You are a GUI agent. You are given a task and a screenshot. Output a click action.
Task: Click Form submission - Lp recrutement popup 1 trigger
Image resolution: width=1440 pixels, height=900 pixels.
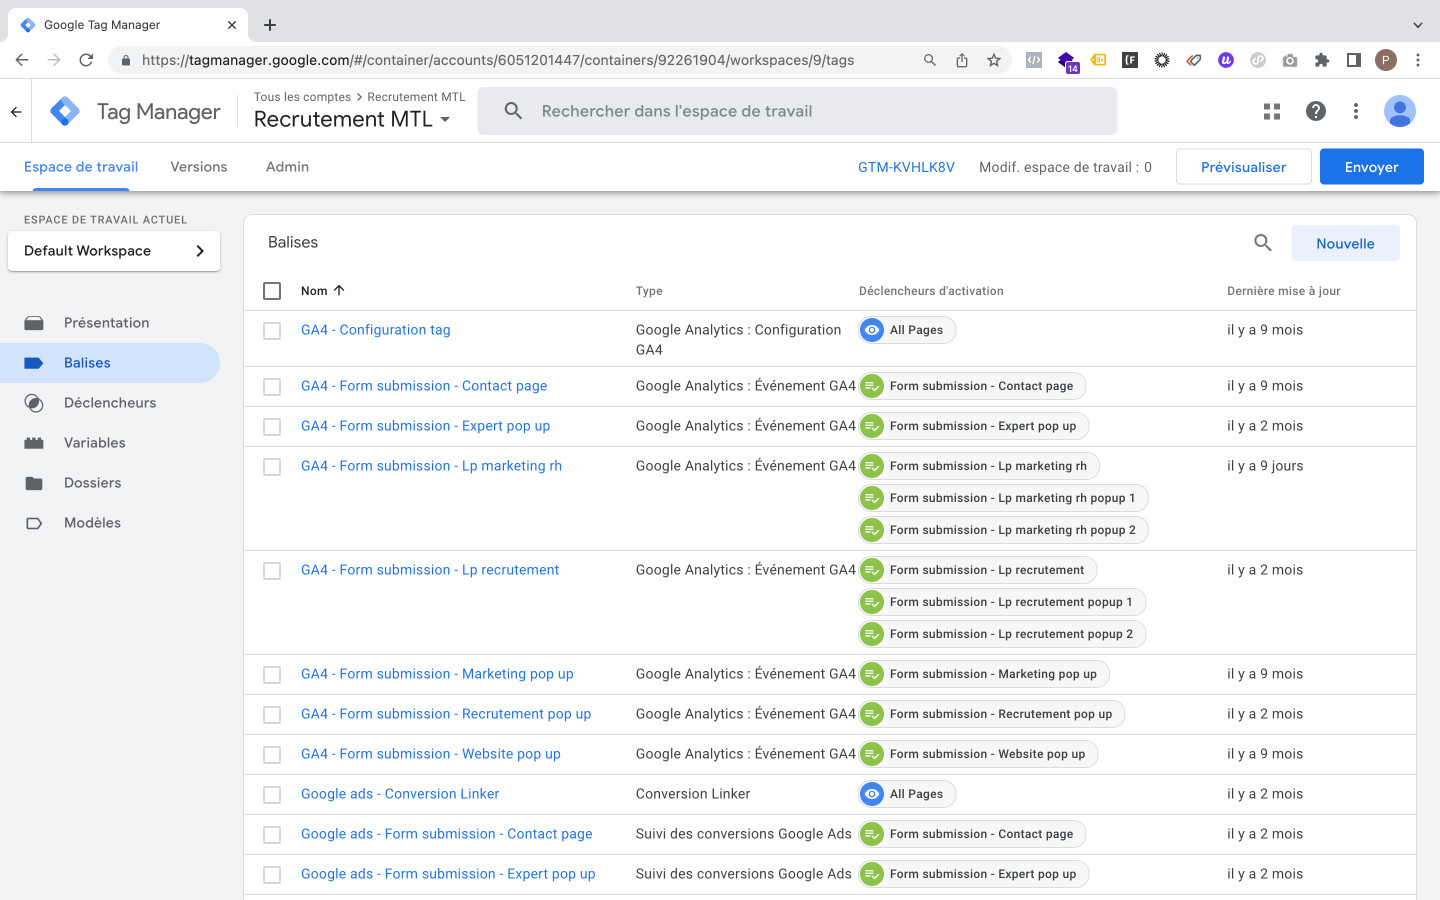point(1002,602)
